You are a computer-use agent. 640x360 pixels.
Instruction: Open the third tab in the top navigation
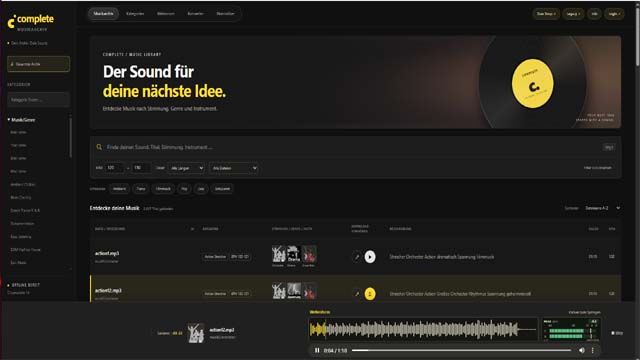pyautogui.click(x=166, y=13)
